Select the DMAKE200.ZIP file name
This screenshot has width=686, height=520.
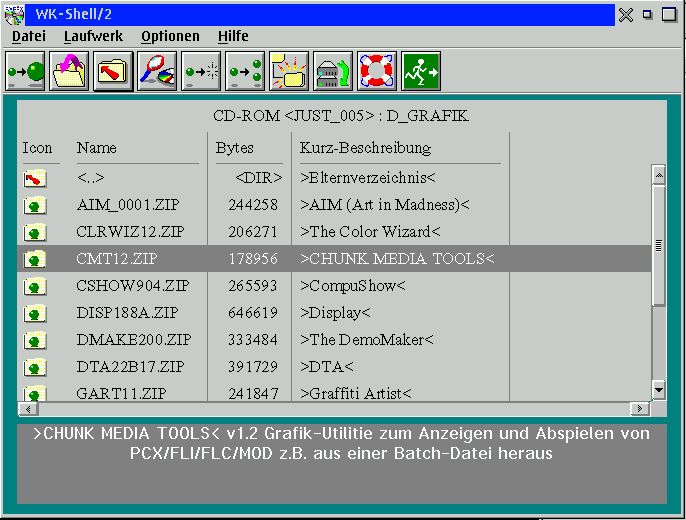coord(133,340)
